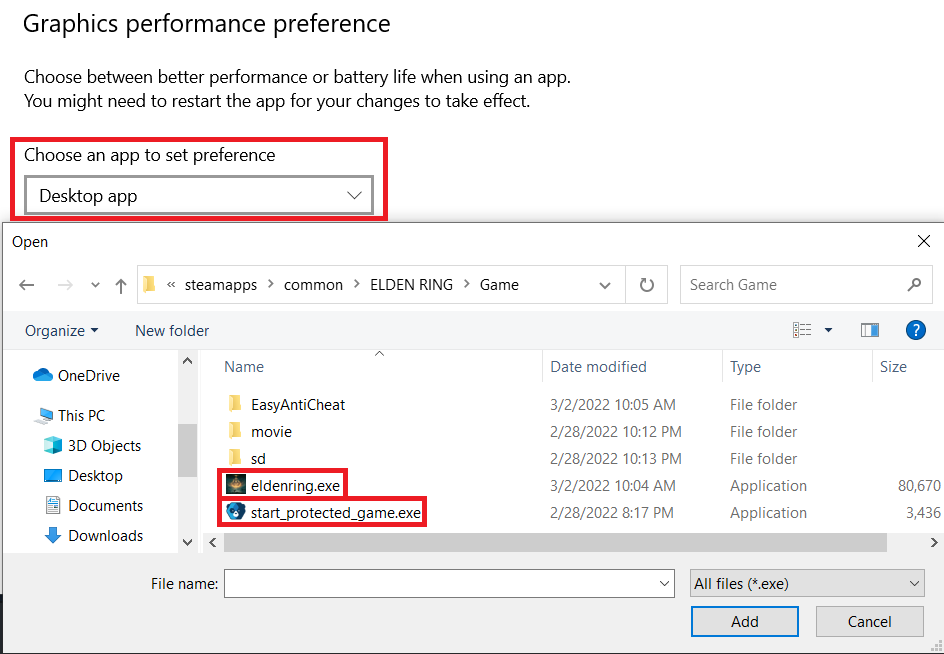Open the EasyAntiCheat folder
The height and width of the screenshot is (654, 944).
[x=297, y=405]
